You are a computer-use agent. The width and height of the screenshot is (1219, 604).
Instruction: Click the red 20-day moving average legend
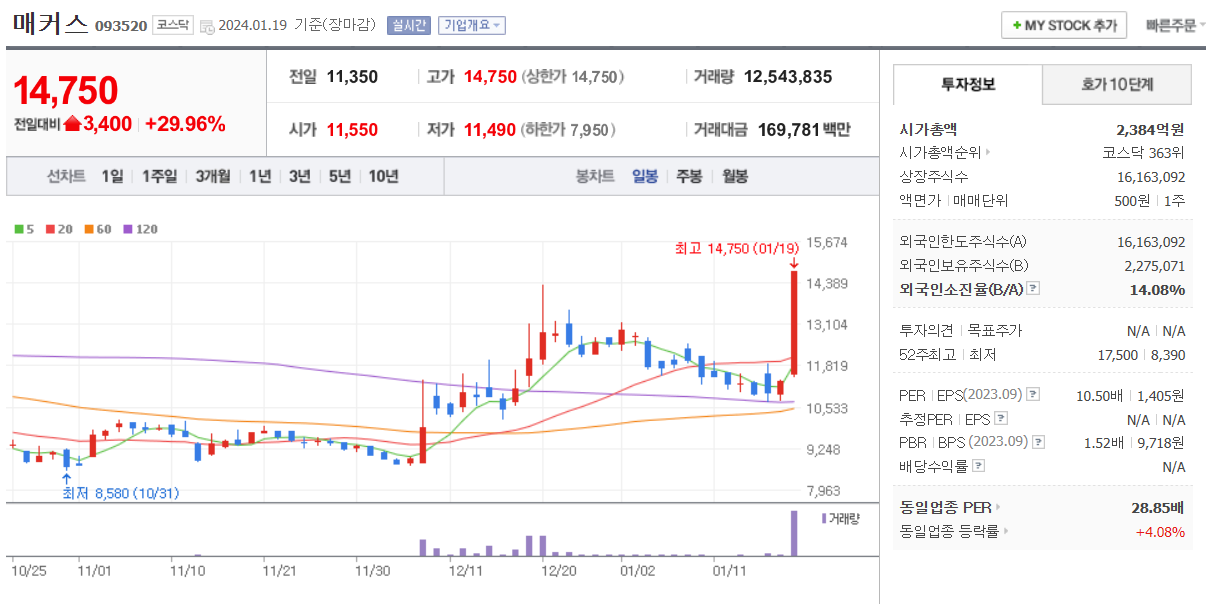pos(59,229)
